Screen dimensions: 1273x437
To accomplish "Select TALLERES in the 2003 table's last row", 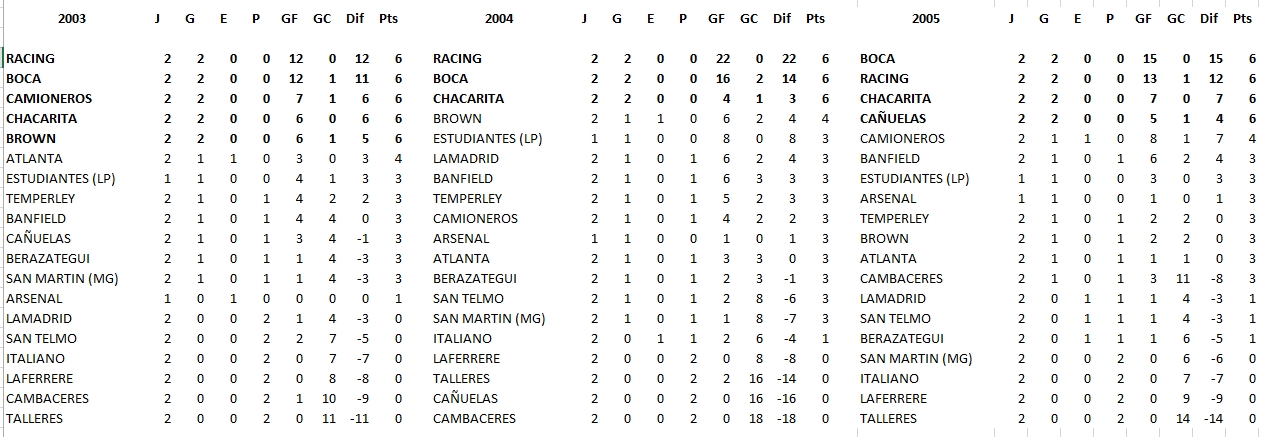I will (x=34, y=419).
